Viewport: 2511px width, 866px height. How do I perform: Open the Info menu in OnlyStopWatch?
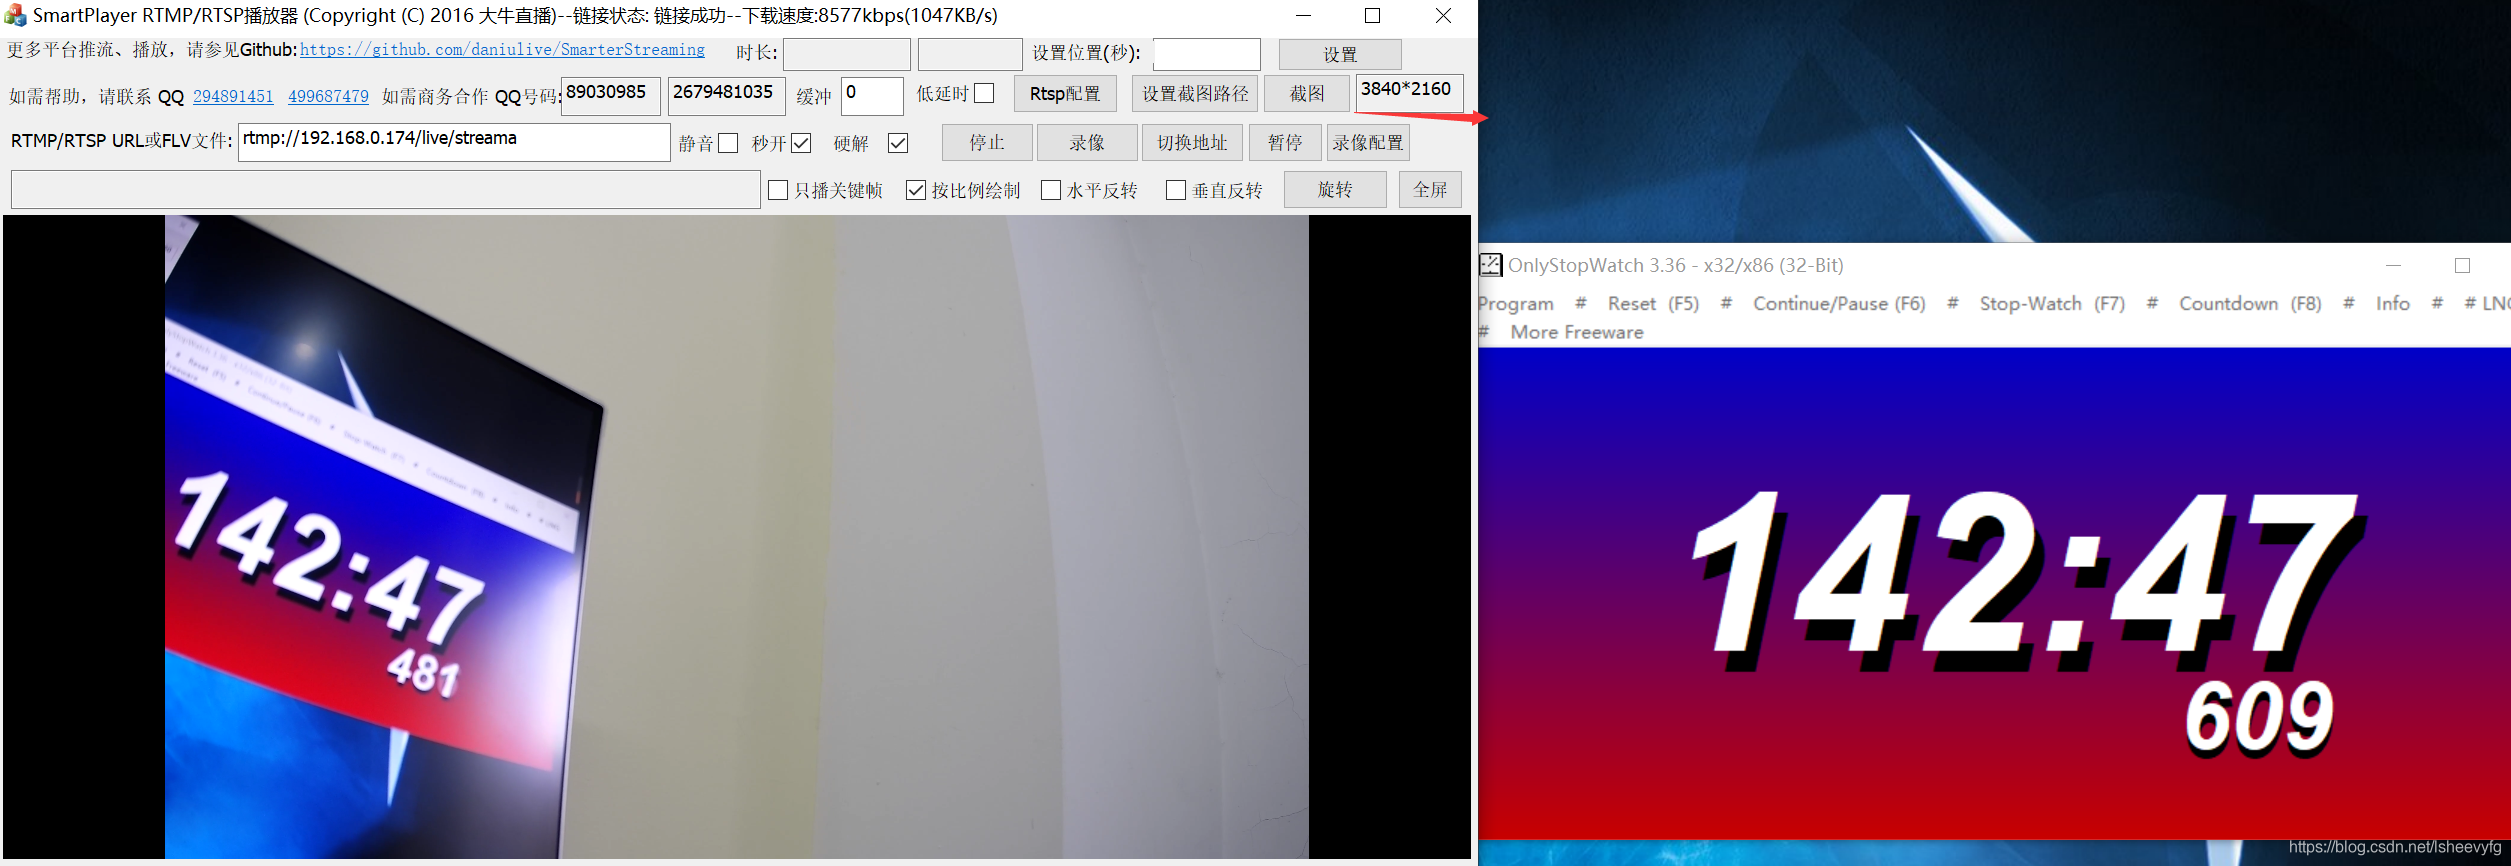click(x=2393, y=304)
